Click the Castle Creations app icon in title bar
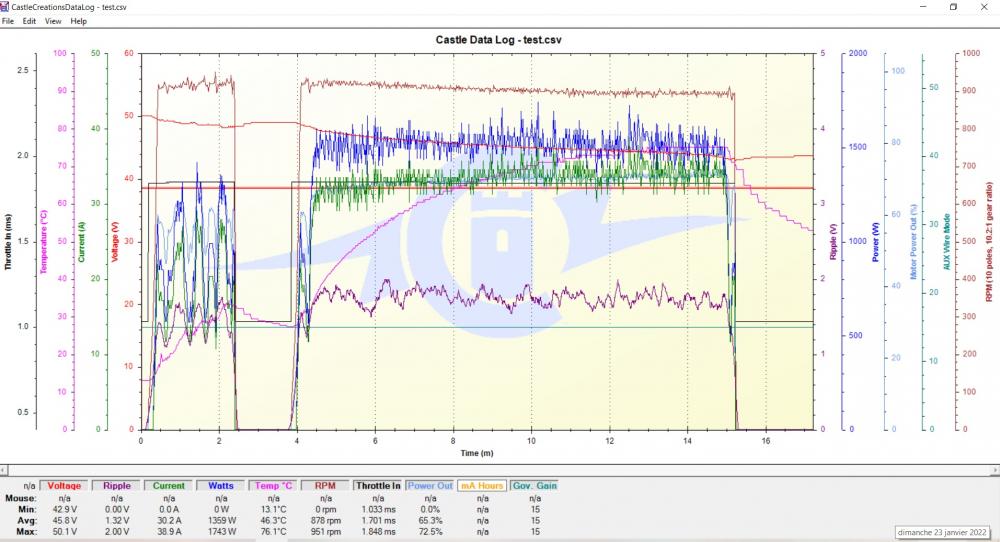The width and height of the screenshot is (1000, 542). pos(5,7)
